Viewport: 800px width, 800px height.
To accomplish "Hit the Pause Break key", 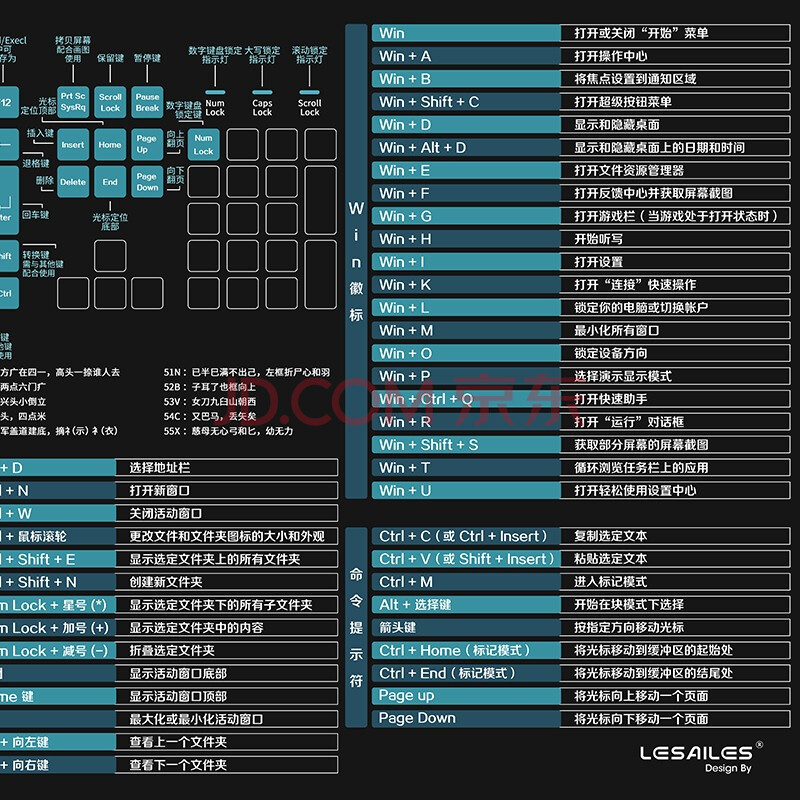I will tap(148, 102).
